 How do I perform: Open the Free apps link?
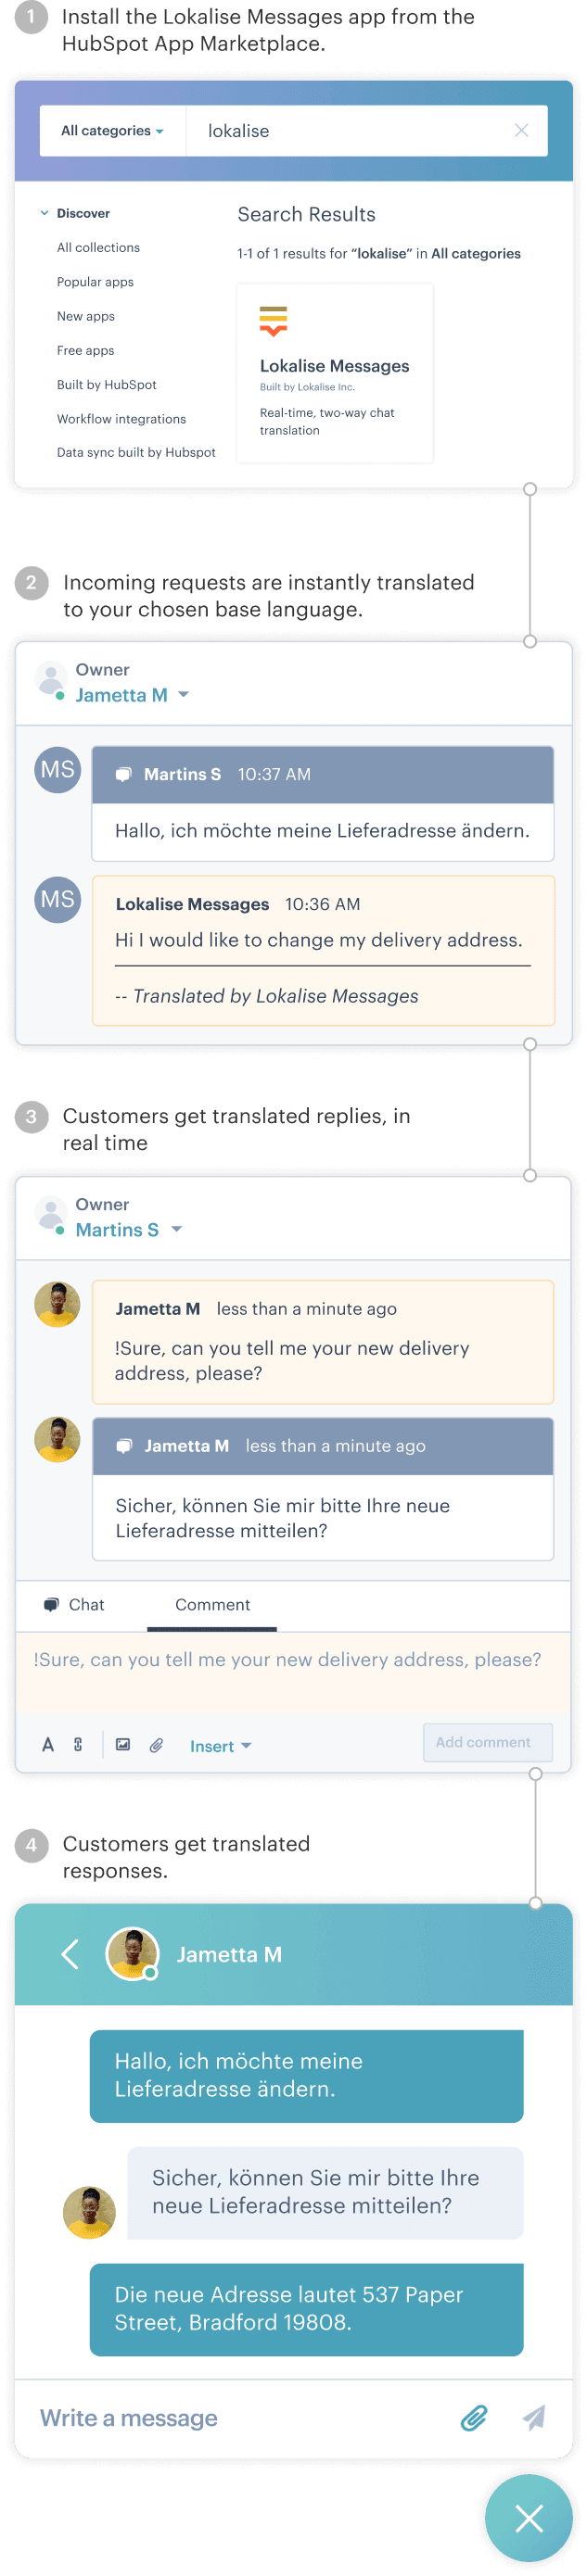tap(85, 350)
